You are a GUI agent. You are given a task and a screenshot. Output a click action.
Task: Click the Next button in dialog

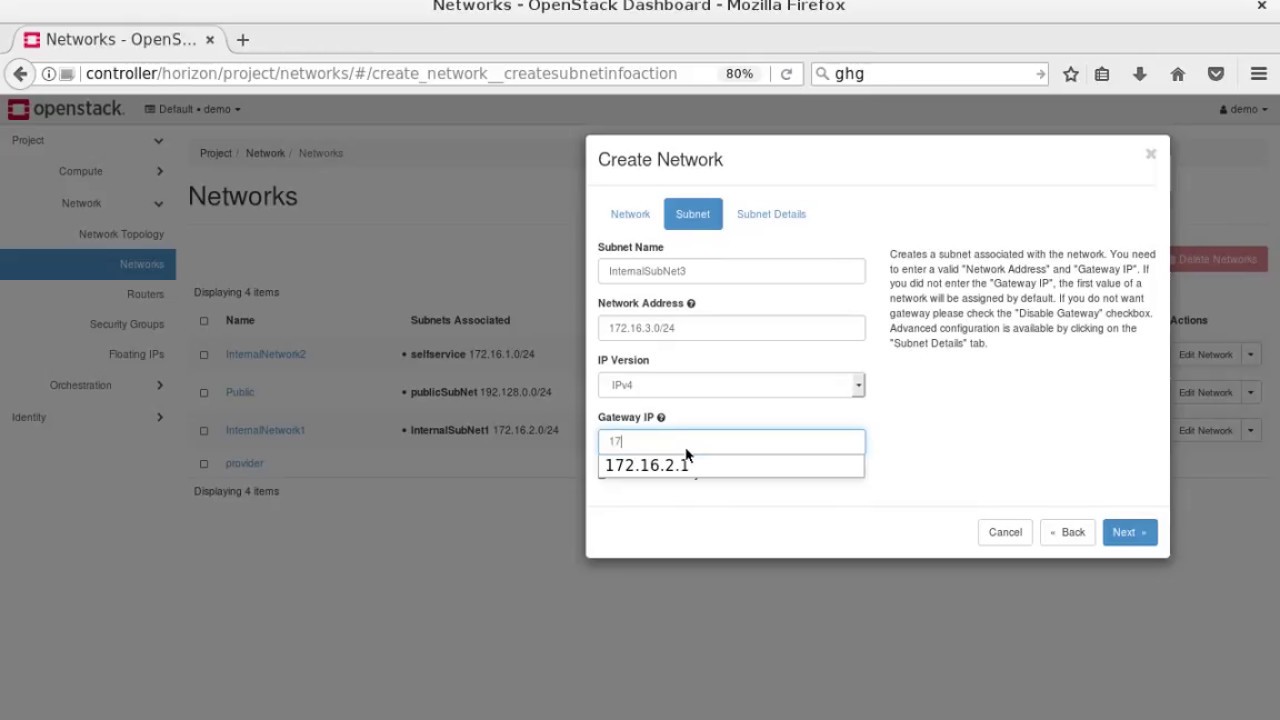click(1130, 532)
